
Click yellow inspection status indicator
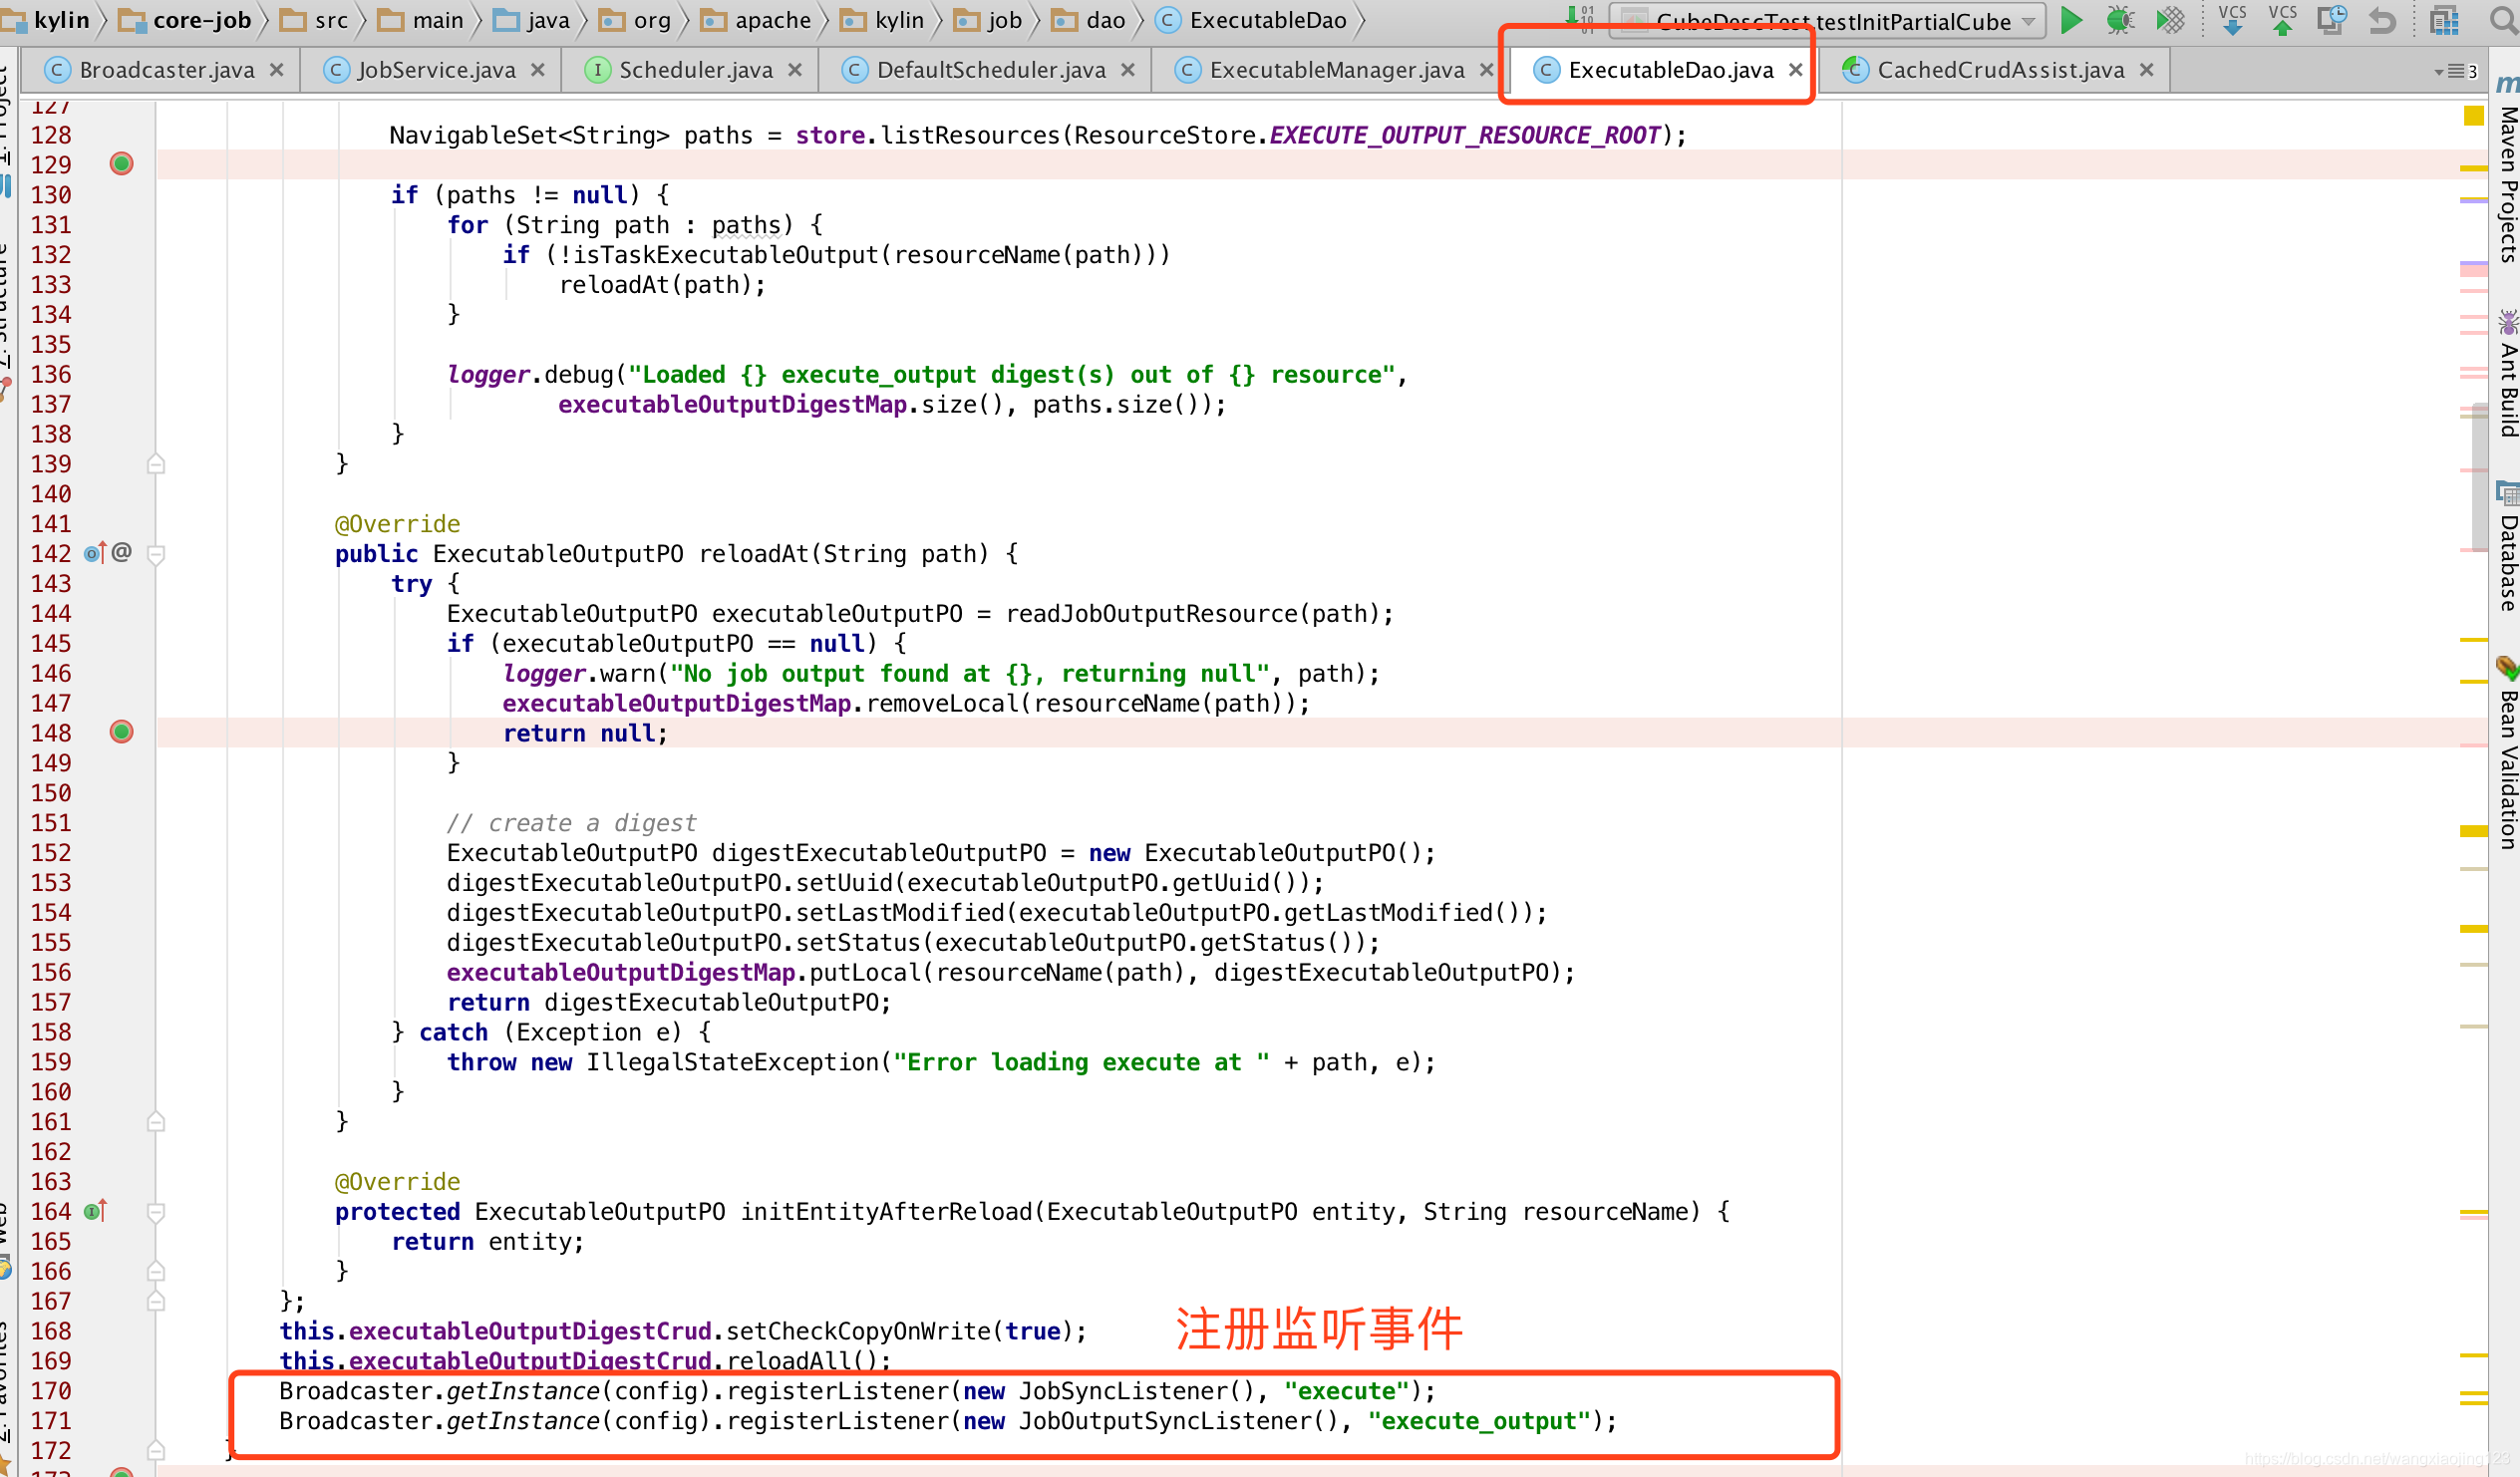click(2474, 116)
